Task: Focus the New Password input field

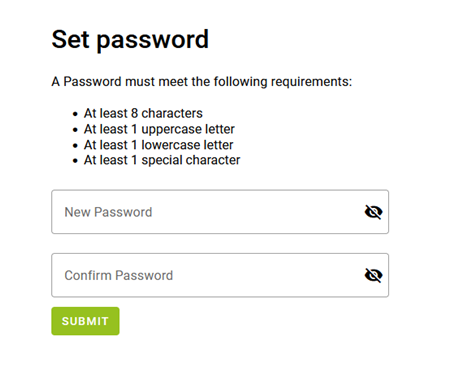Action: coord(220,212)
